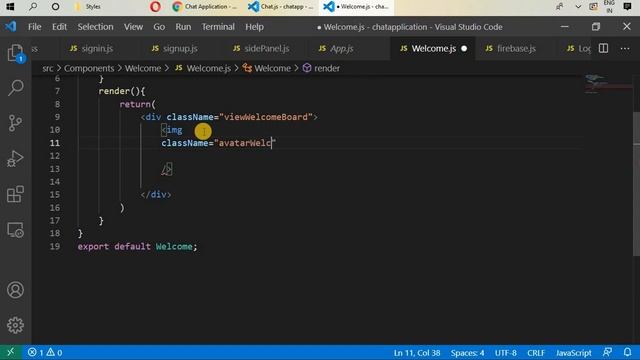Click the unsaved dot on Welcome.js tab
Screen dimensions: 640x360
(464, 48)
